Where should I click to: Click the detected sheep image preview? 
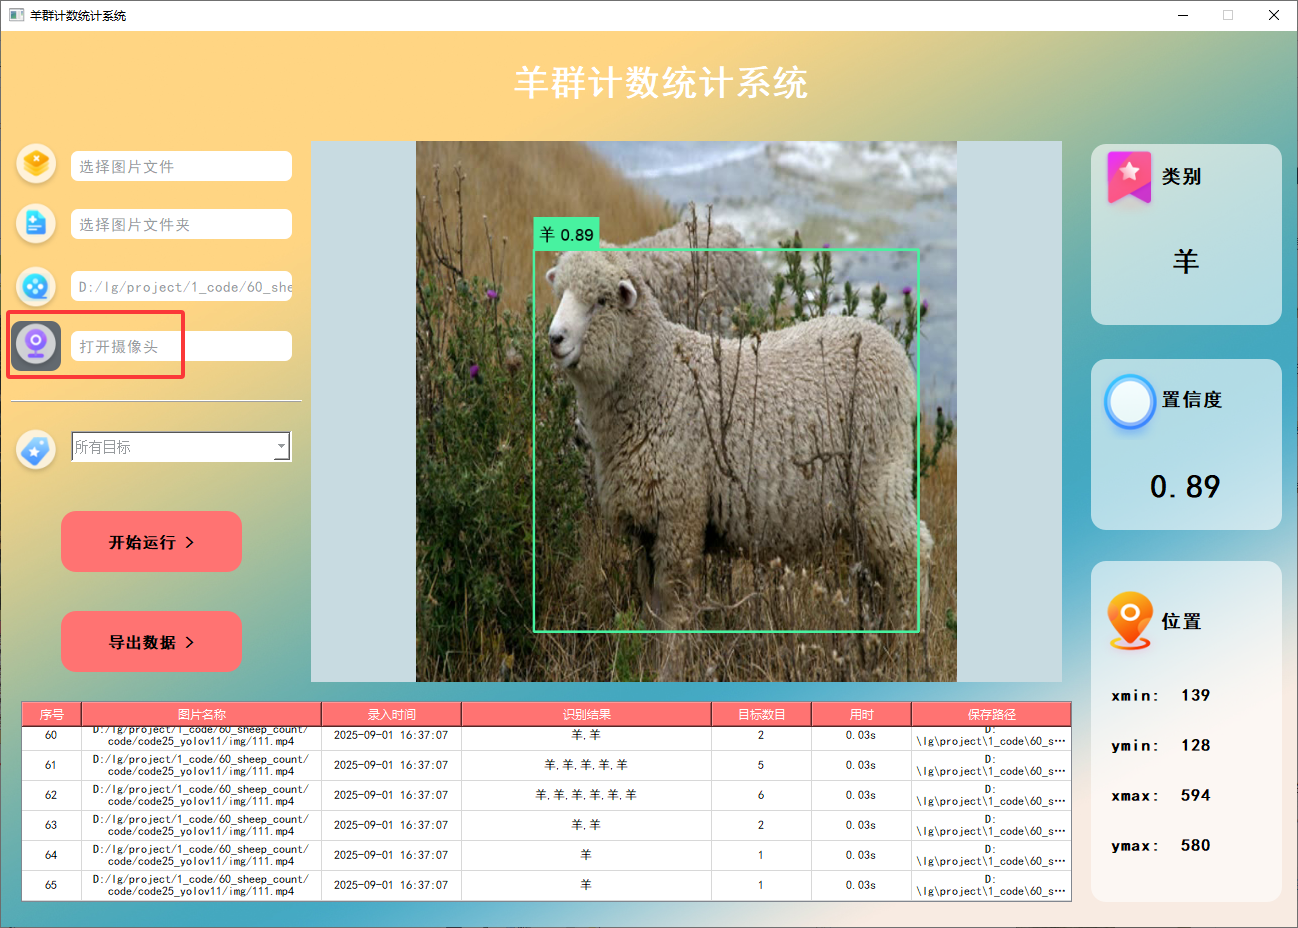coord(686,411)
